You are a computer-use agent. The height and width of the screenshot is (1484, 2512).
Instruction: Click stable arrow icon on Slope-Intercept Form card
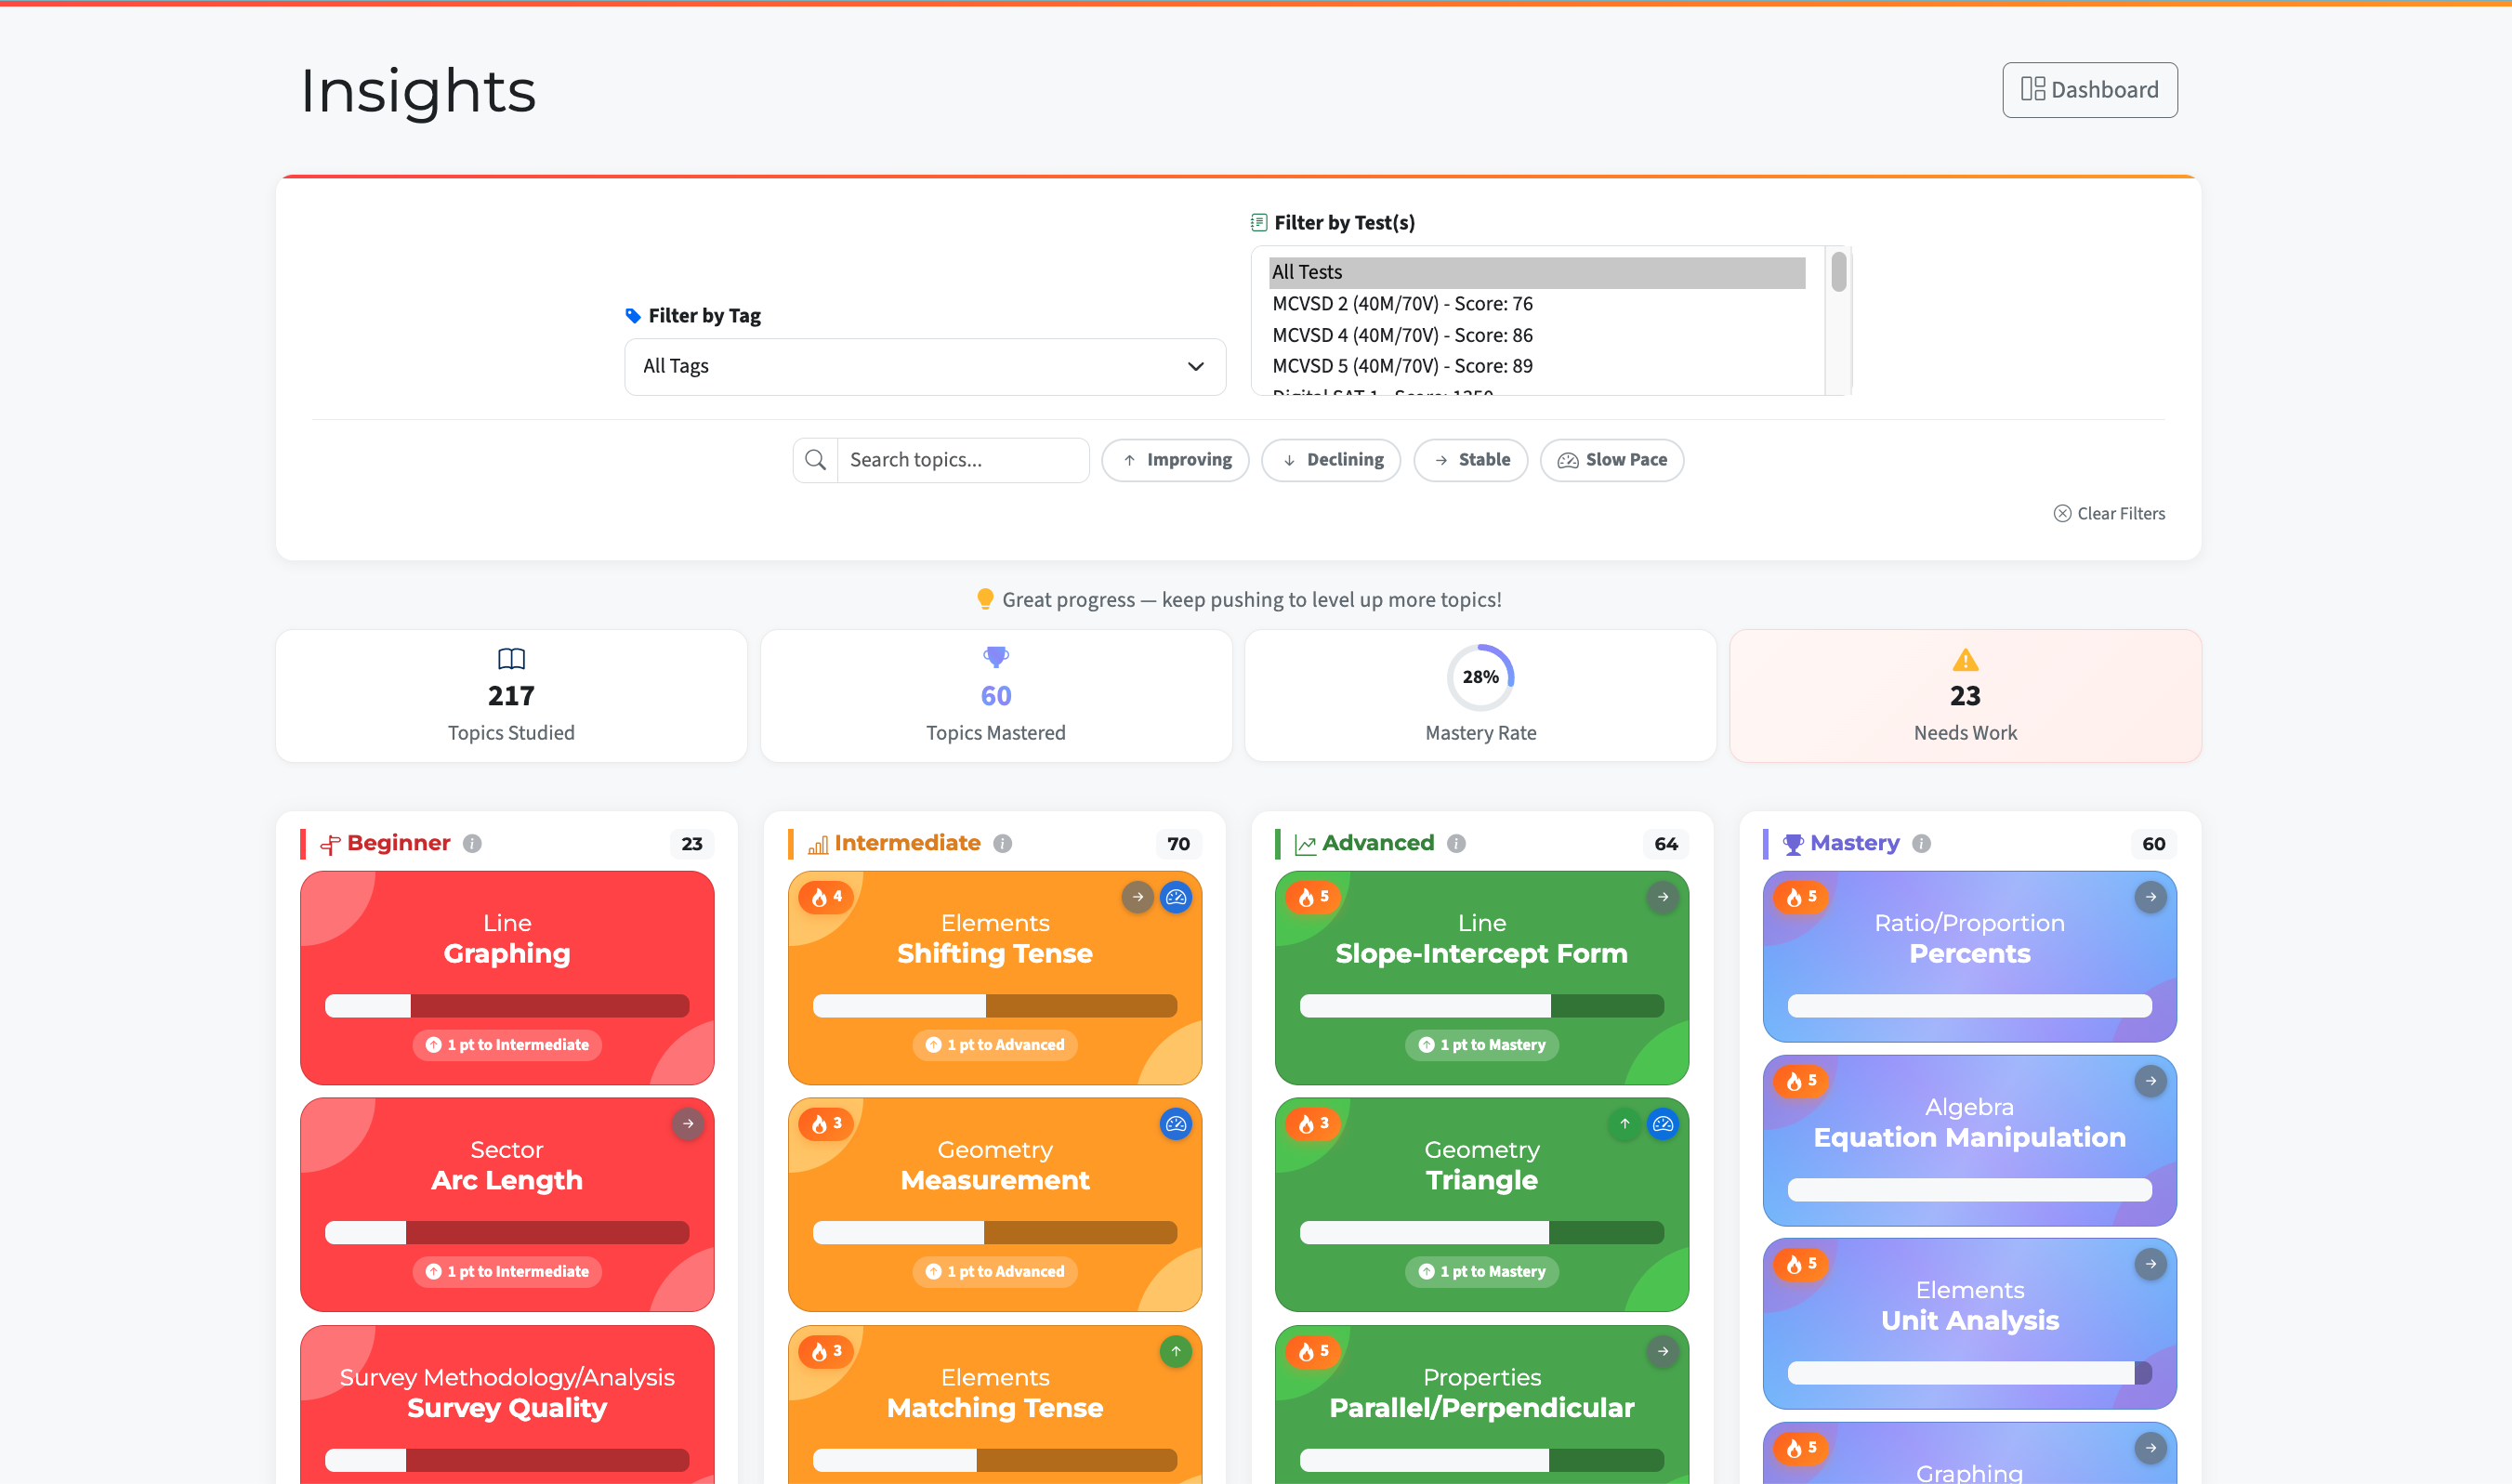coord(1663,897)
